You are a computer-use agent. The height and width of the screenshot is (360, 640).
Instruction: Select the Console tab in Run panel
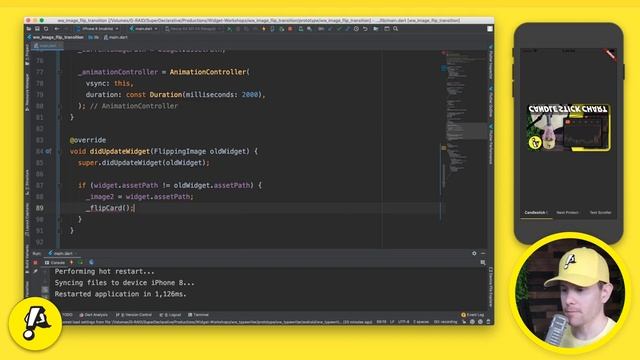55,262
